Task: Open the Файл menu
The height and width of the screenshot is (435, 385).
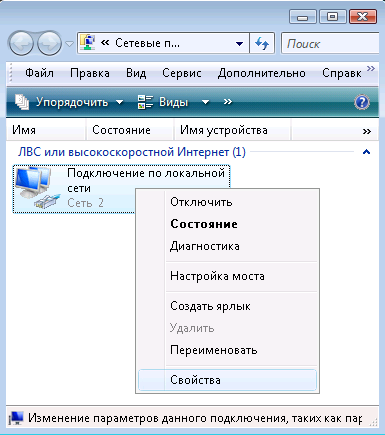Action: pos(39,73)
